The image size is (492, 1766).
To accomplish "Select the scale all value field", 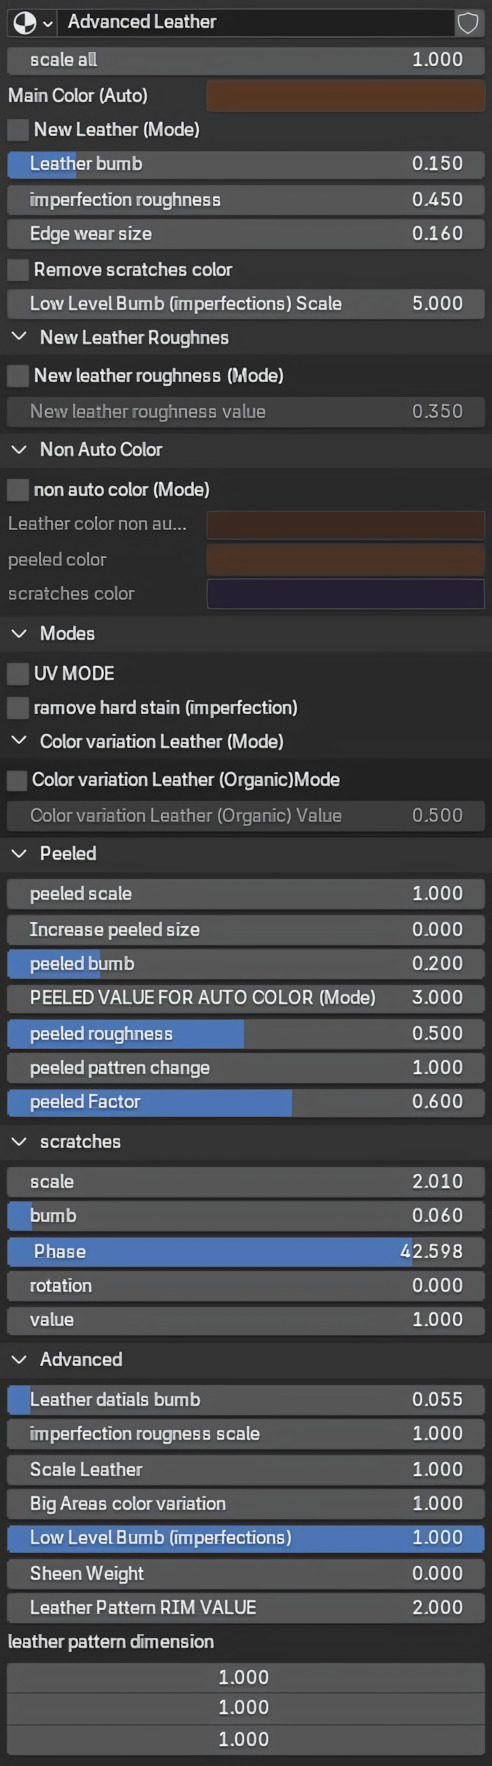I will 246,60.
